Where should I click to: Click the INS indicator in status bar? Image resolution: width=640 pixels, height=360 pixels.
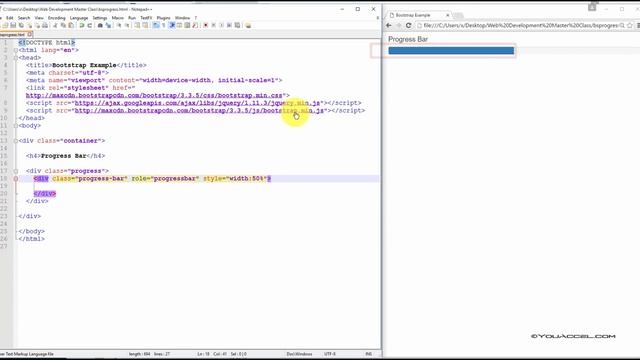click(369, 354)
